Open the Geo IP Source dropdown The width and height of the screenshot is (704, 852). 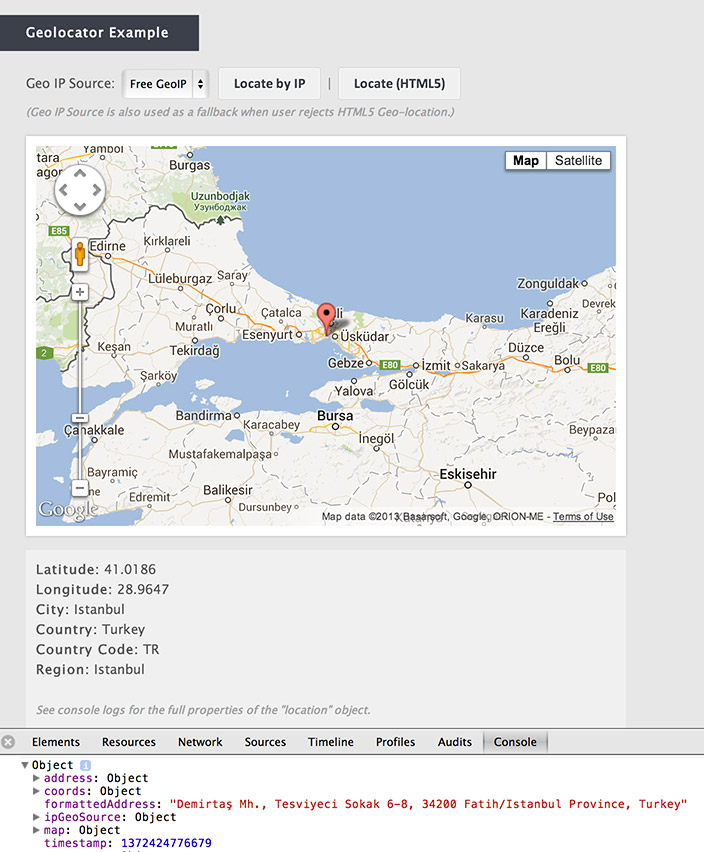(165, 84)
